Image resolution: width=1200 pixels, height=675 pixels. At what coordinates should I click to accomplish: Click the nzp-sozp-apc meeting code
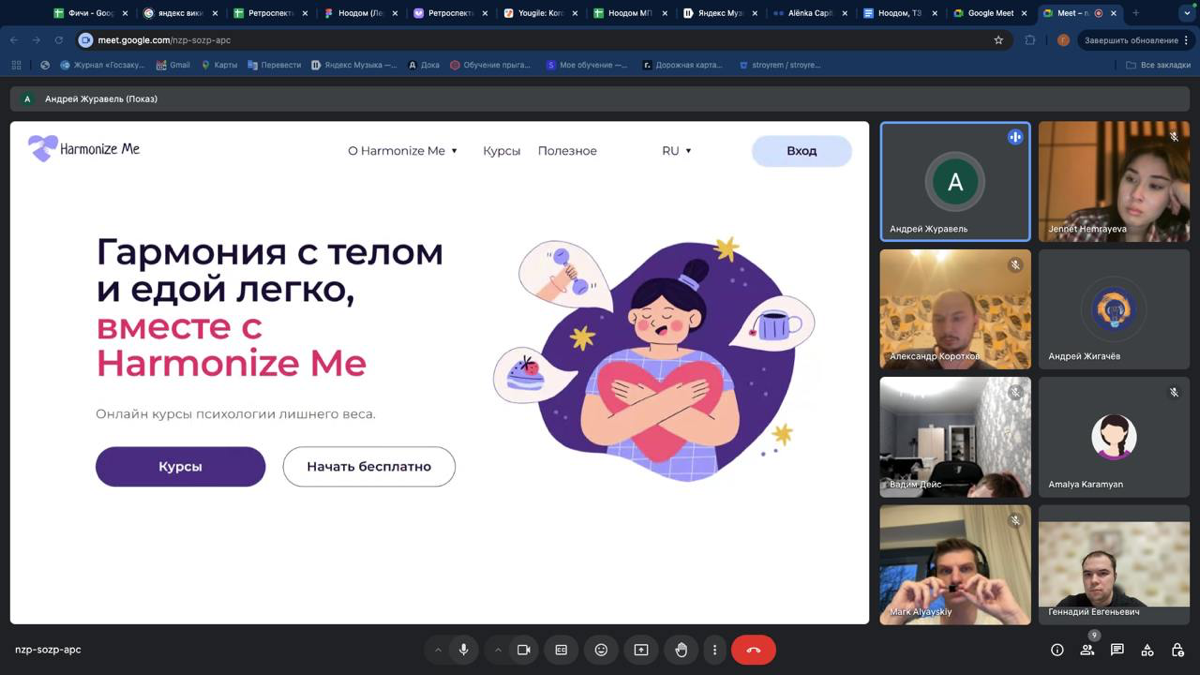[x=48, y=650]
